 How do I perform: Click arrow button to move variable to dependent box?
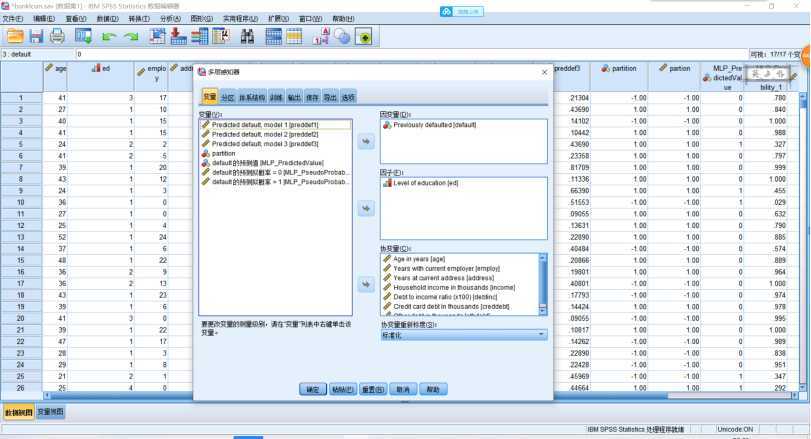(366, 141)
